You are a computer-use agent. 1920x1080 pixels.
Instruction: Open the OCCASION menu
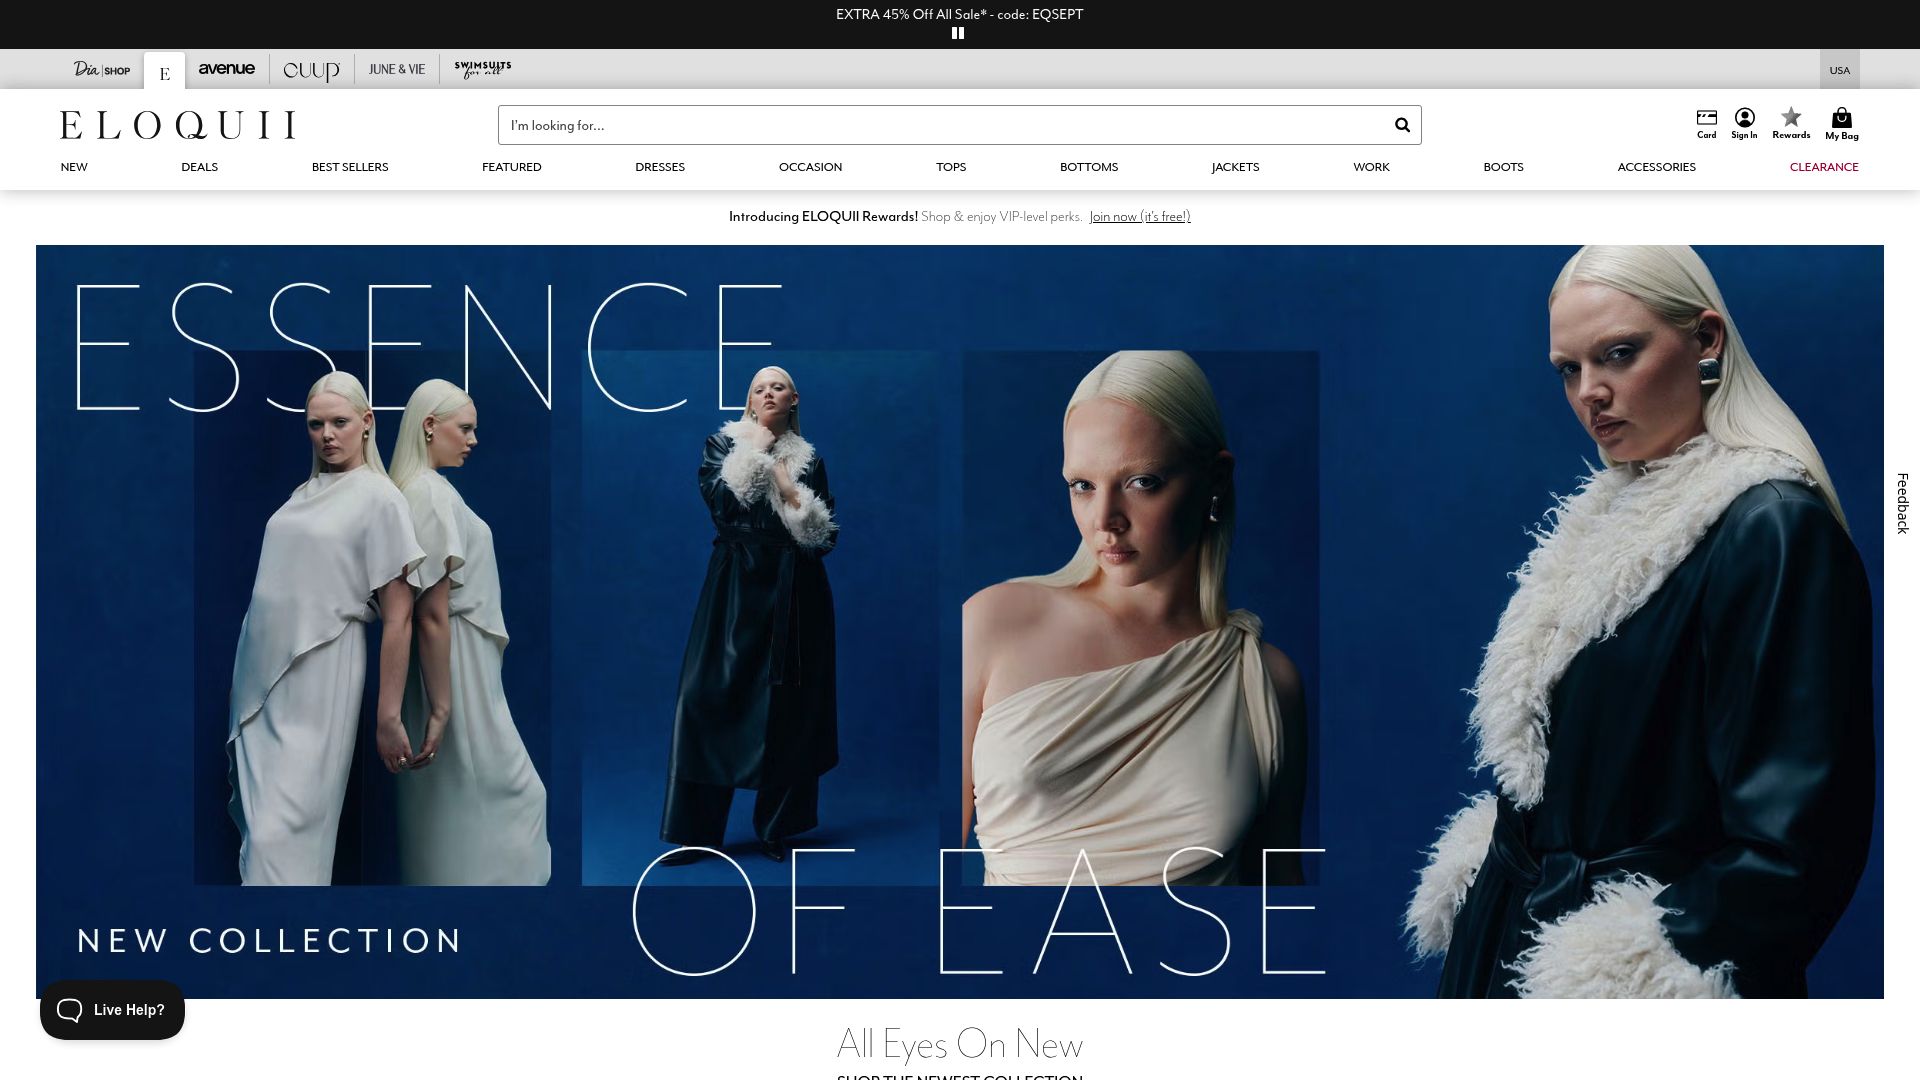tap(810, 167)
